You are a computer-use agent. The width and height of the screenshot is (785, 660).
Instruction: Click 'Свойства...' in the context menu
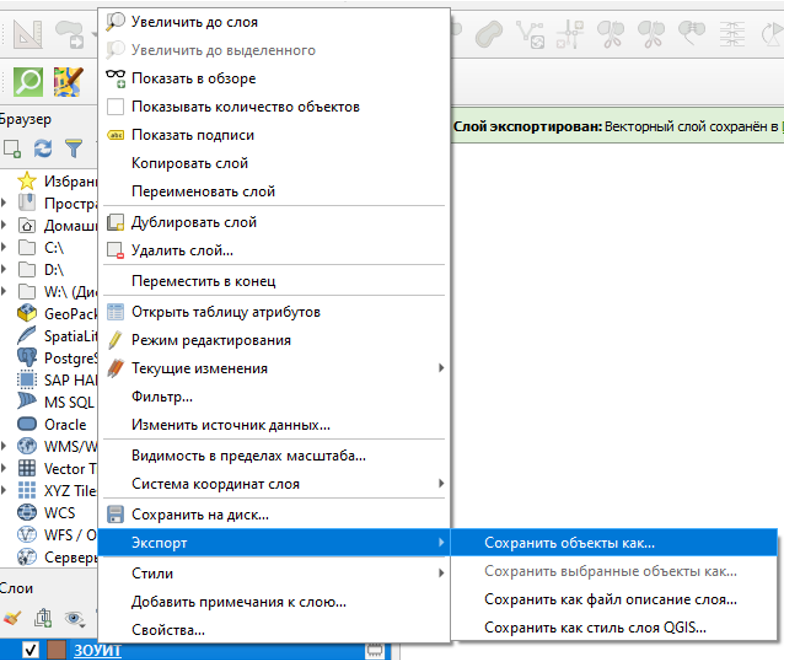[168, 630]
